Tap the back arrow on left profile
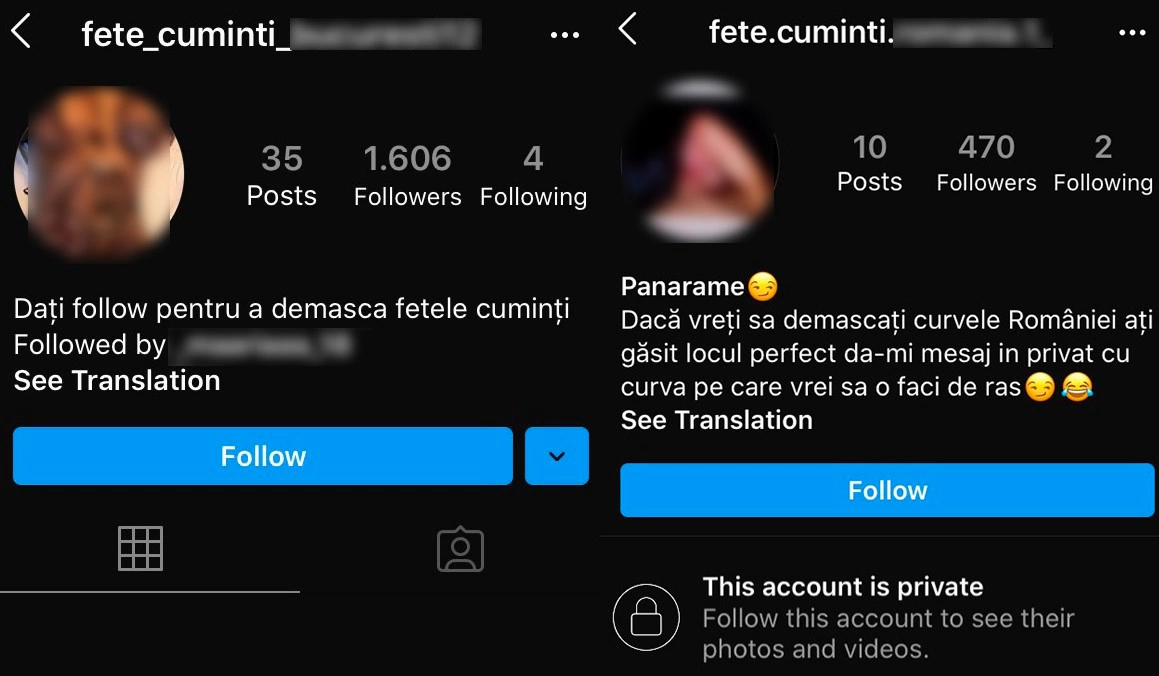 click(21, 32)
